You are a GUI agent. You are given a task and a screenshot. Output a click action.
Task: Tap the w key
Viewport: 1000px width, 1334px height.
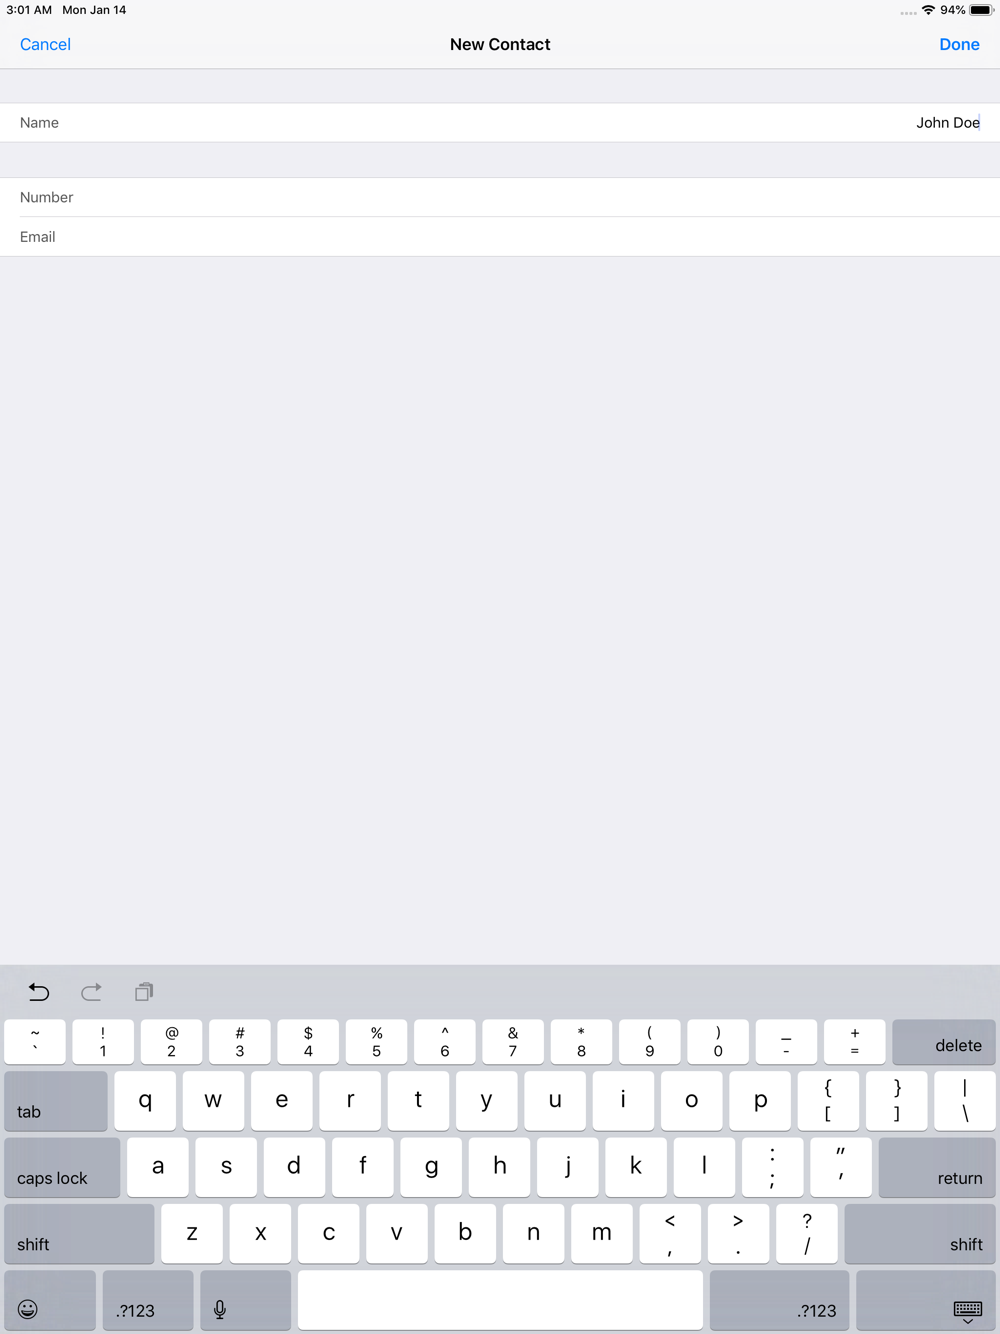[213, 1101]
